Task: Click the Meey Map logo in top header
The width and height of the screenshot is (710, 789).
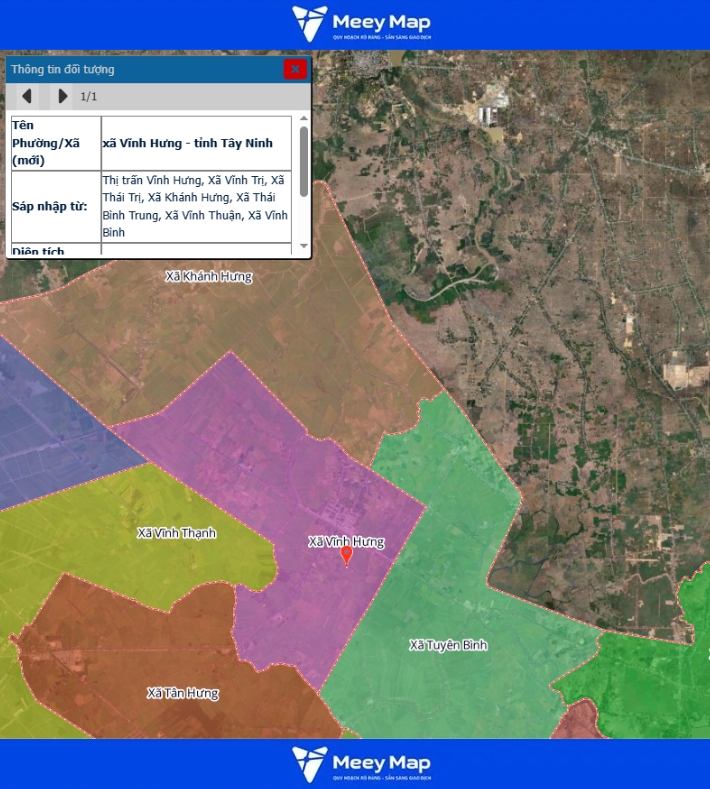Action: (x=361, y=25)
